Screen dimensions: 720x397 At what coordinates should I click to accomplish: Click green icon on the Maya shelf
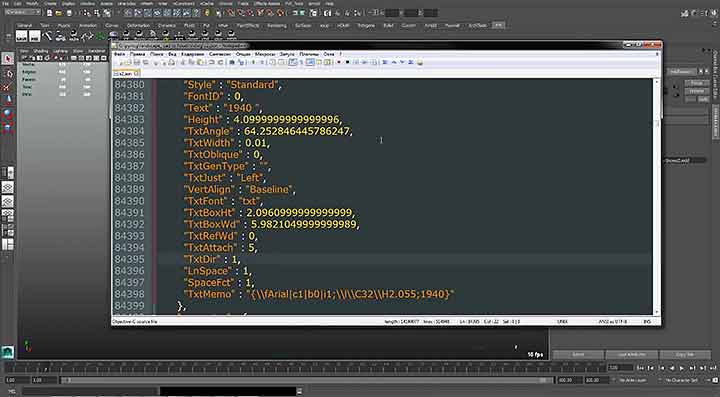point(101,36)
